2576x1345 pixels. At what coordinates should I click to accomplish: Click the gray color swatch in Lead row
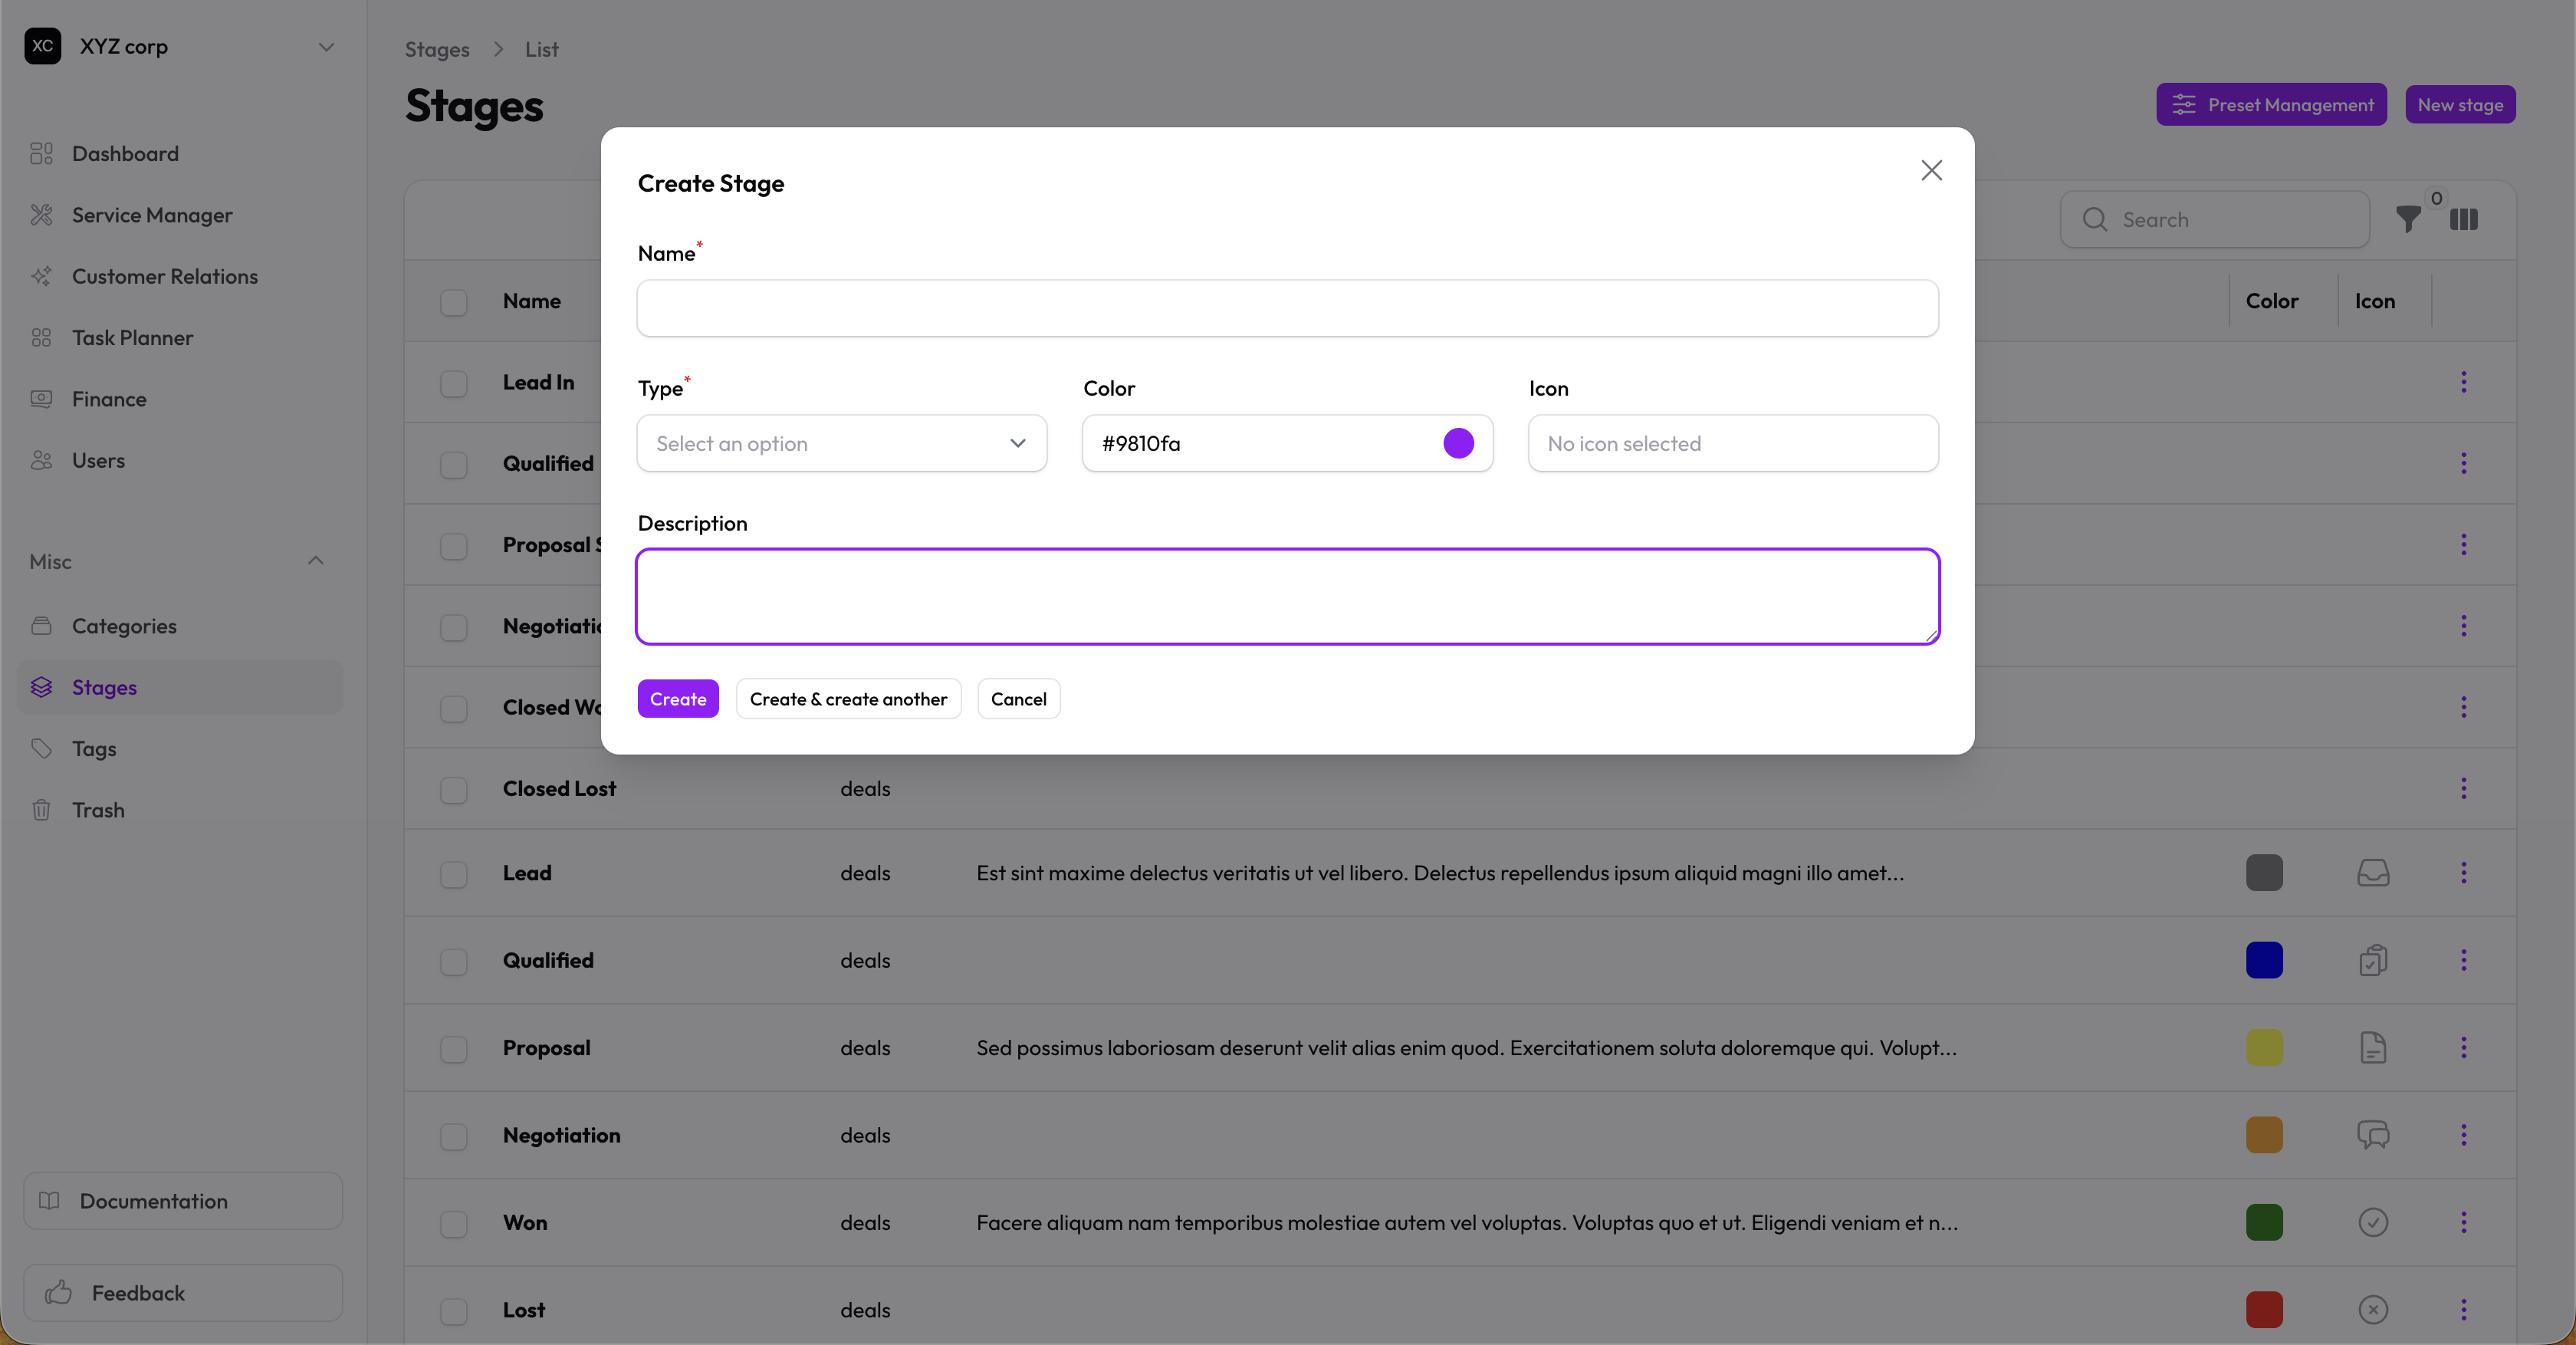(x=2264, y=873)
